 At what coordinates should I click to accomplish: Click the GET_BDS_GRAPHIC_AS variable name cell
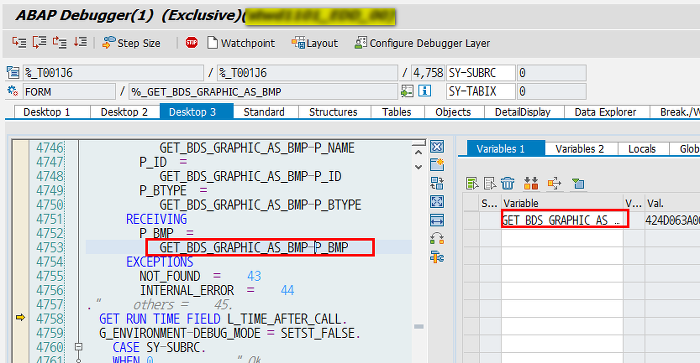(x=562, y=220)
